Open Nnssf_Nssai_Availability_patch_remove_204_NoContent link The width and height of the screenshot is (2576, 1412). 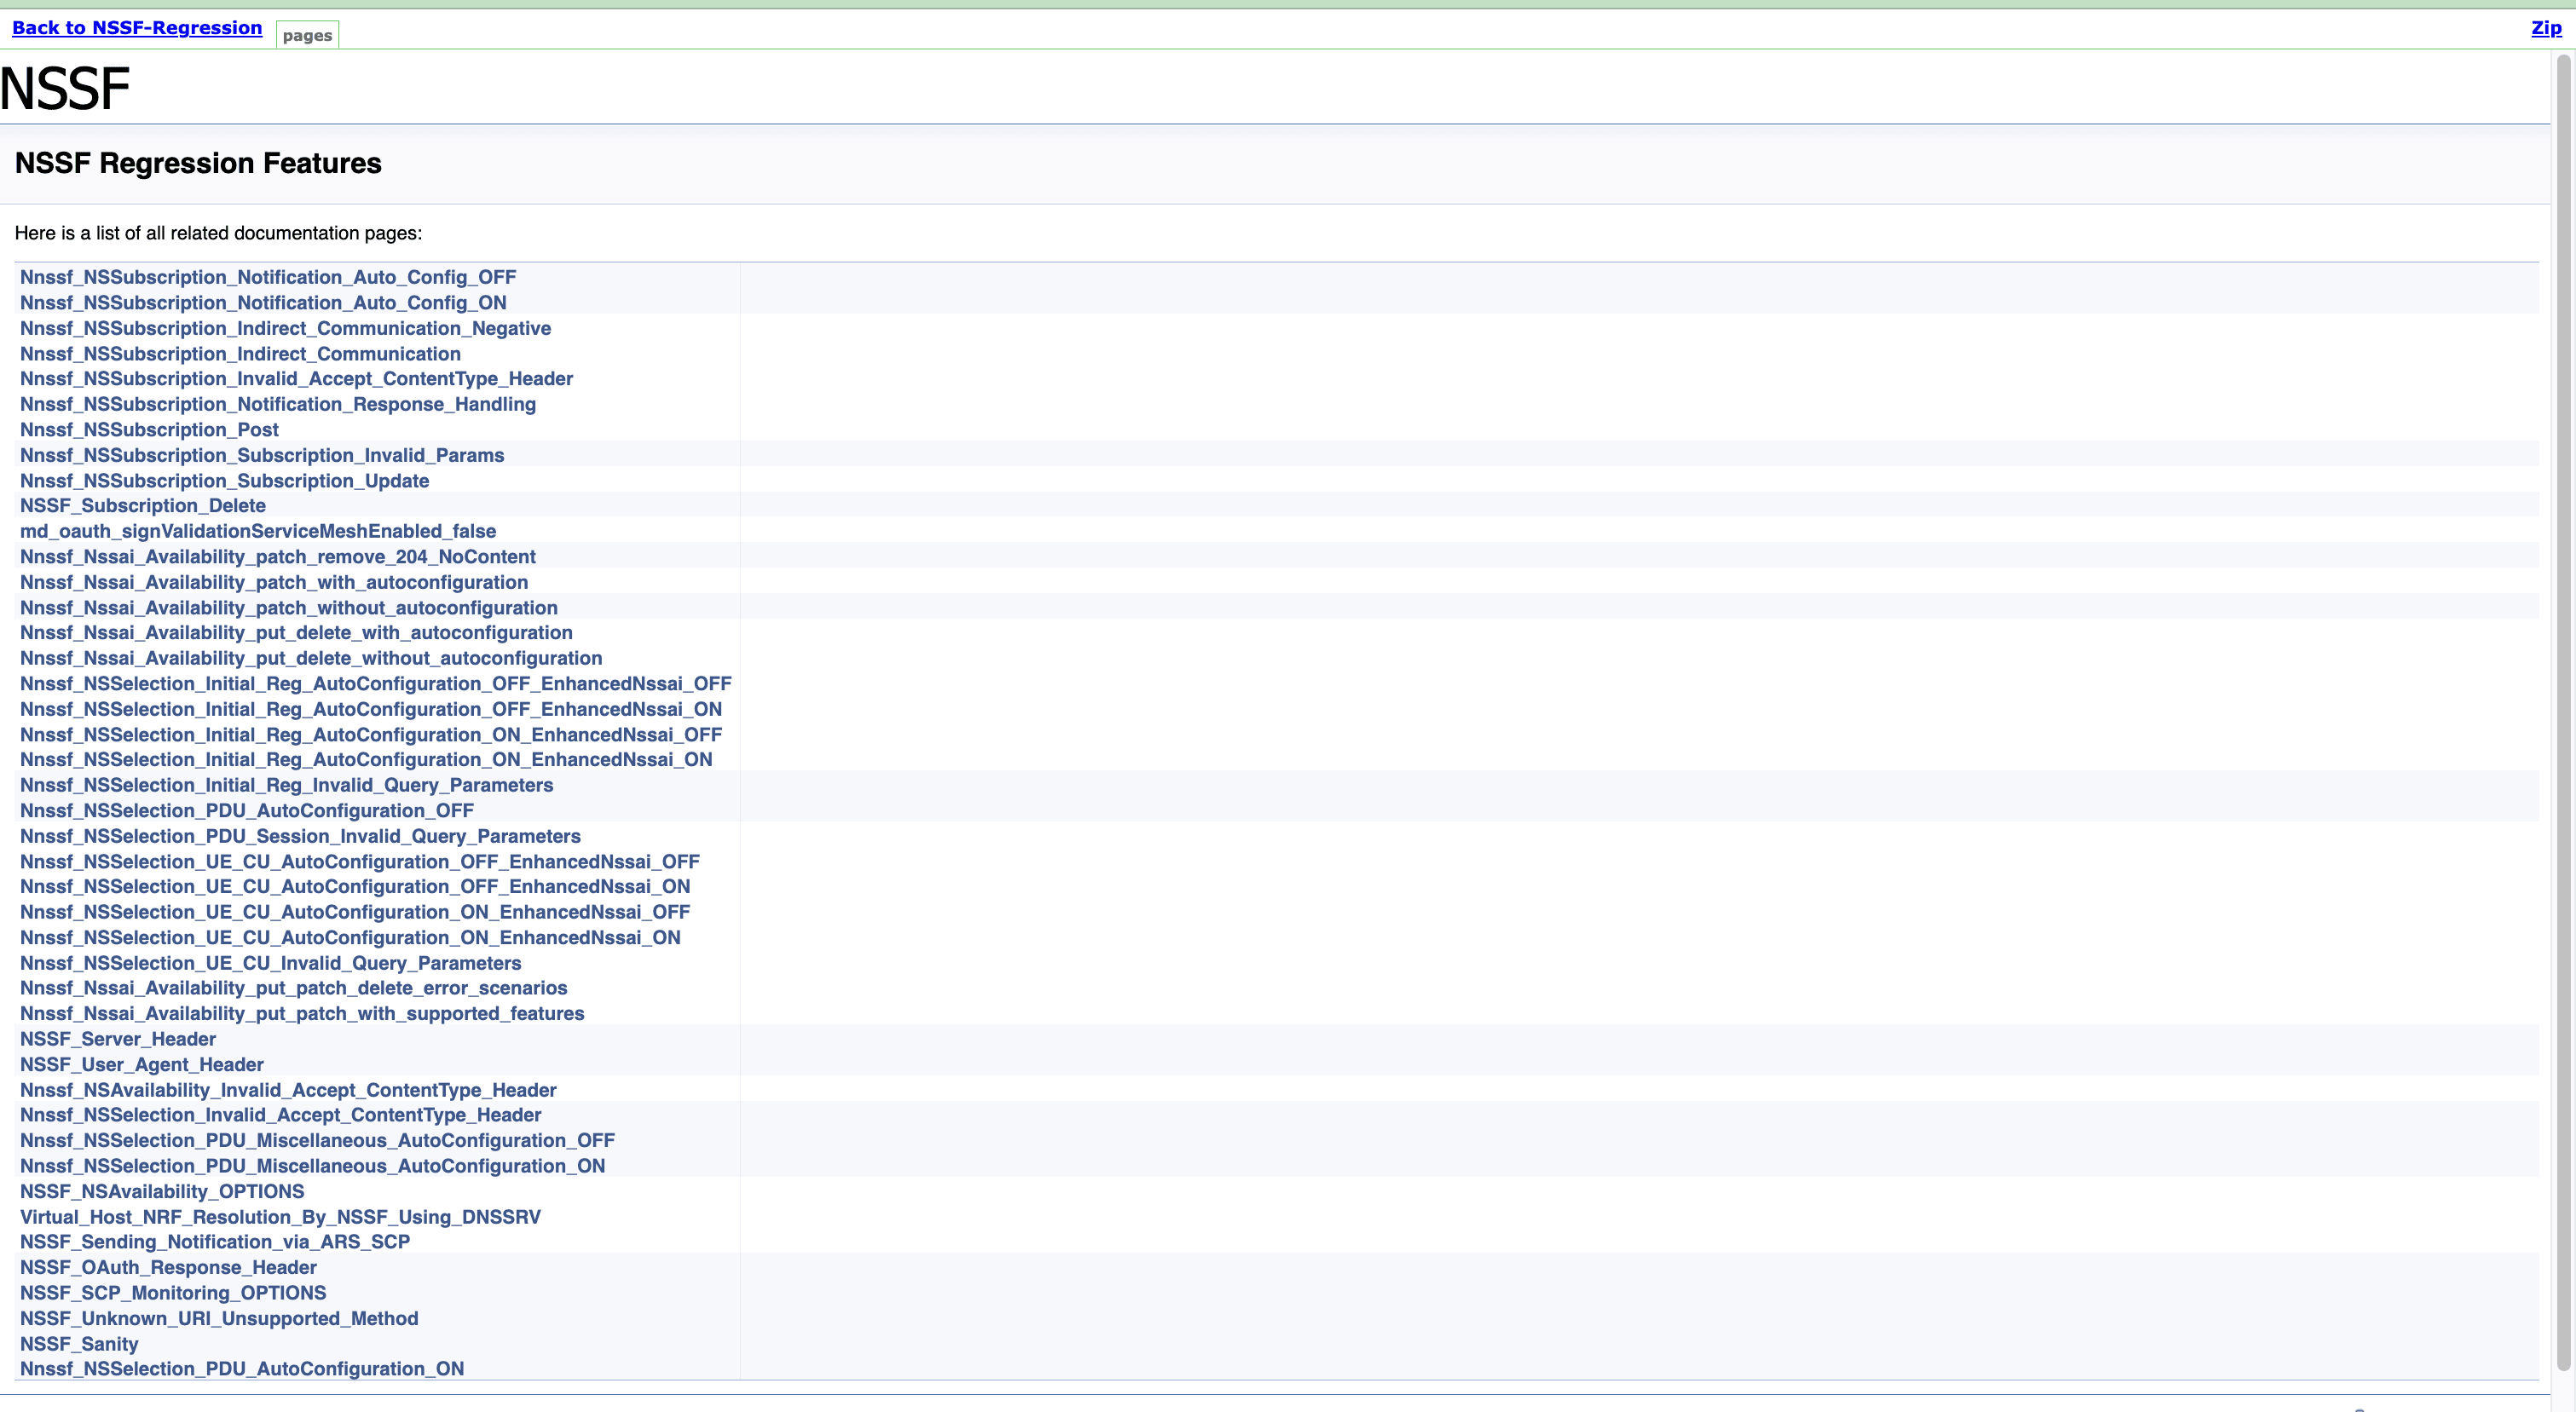(278, 557)
